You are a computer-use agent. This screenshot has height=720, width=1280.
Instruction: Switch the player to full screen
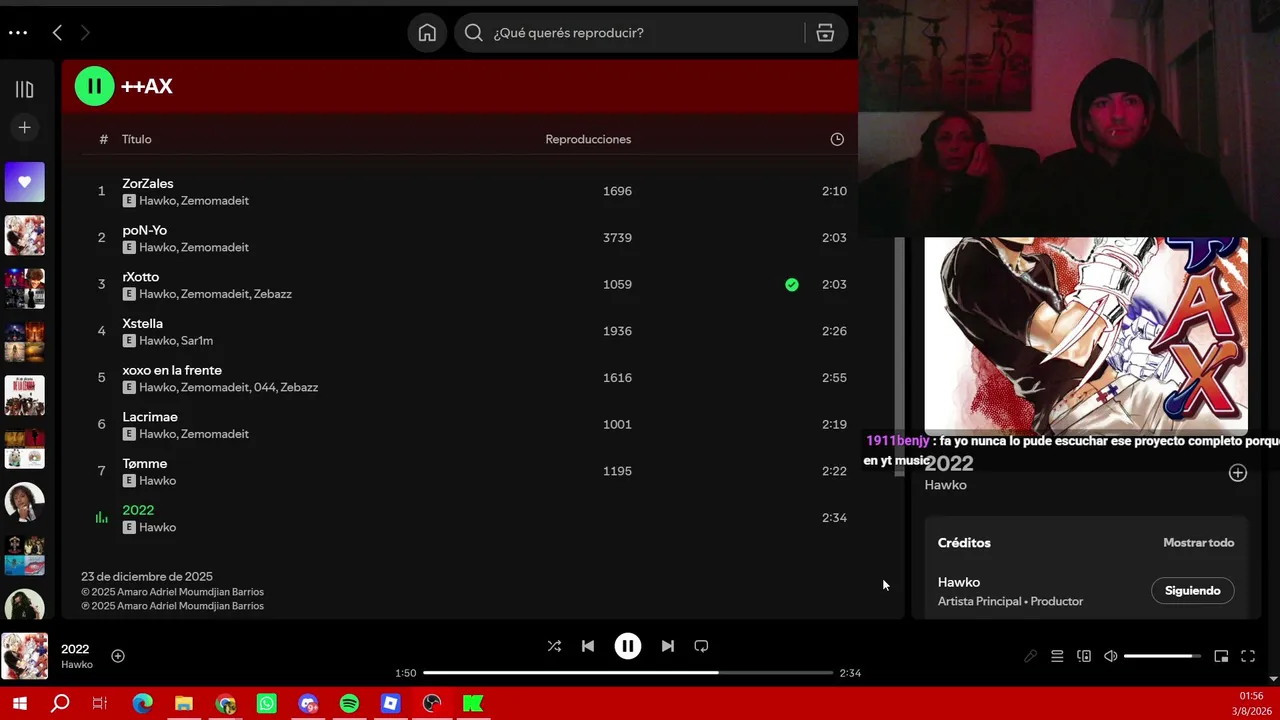click(x=1248, y=656)
